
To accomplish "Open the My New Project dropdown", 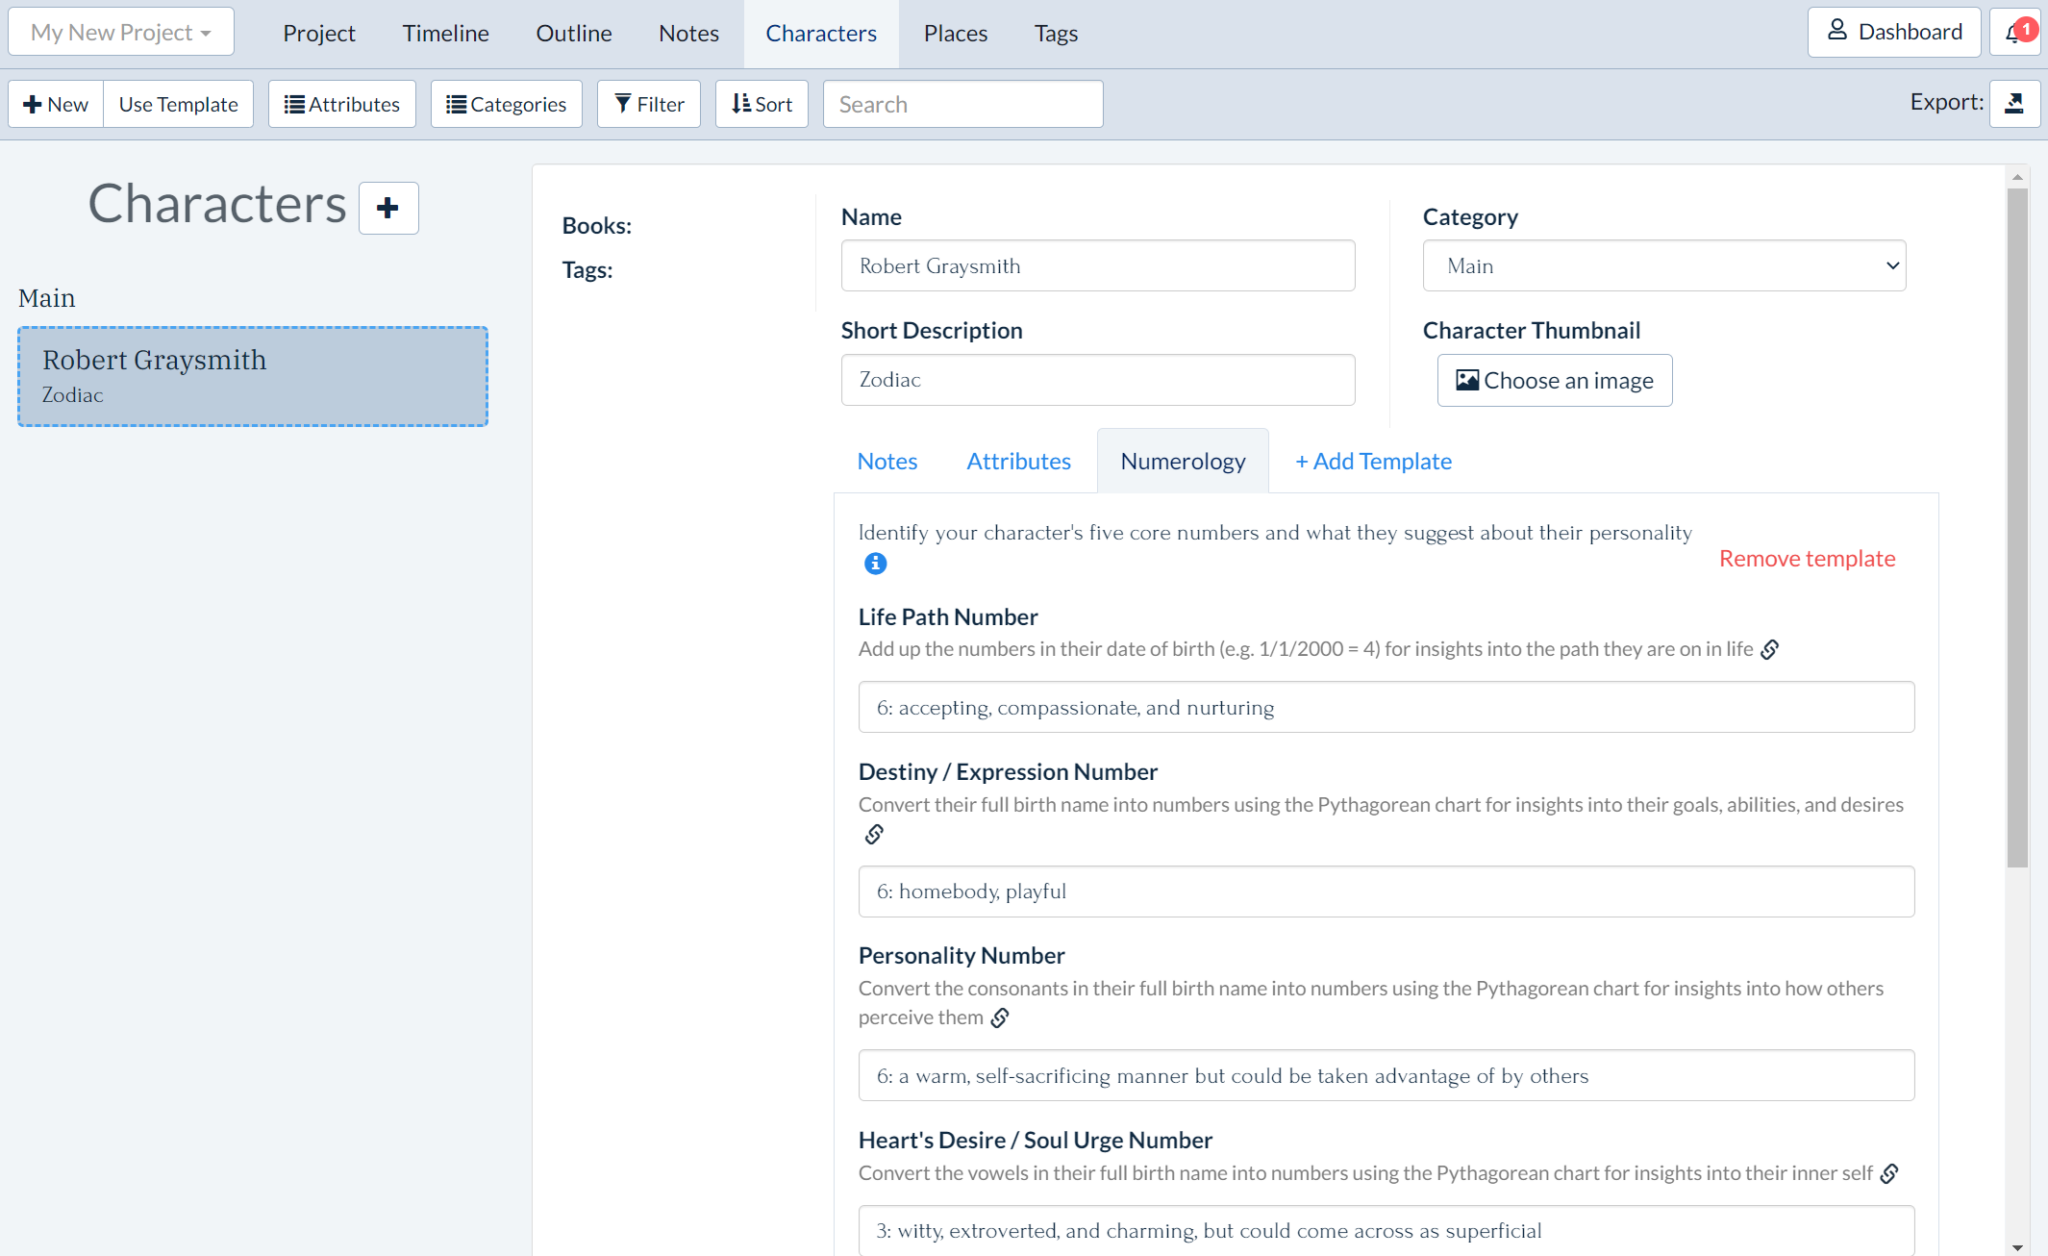I will pyautogui.click(x=121, y=32).
